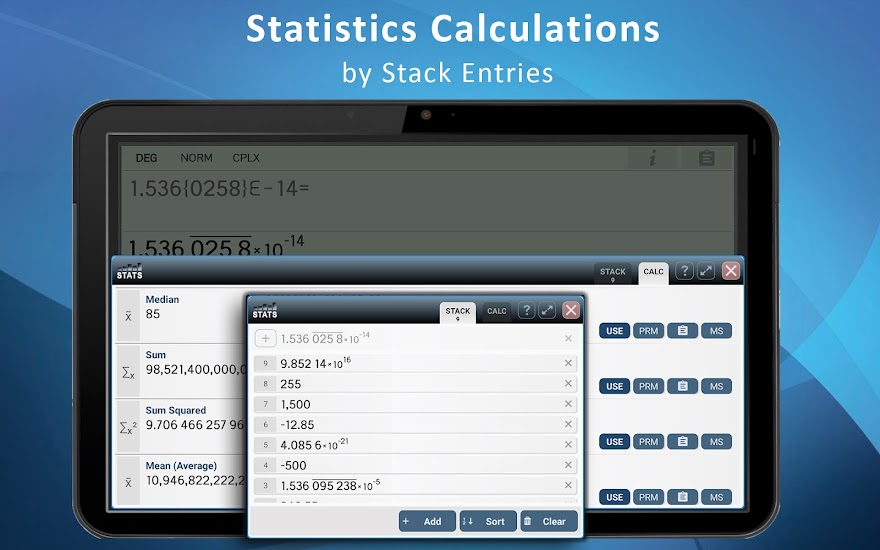The image size is (880, 550).
Task: Switch to CALC tab in front window
Action: (497, 311)
